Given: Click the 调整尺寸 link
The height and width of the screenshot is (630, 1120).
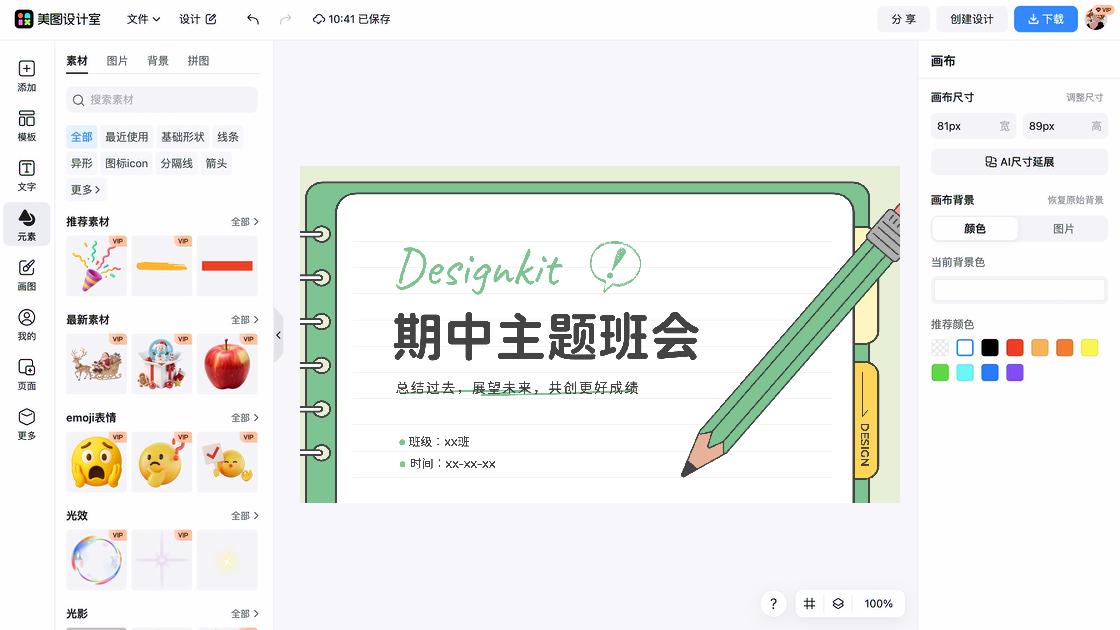Looking at the screenshot, I should [1084, 98].
